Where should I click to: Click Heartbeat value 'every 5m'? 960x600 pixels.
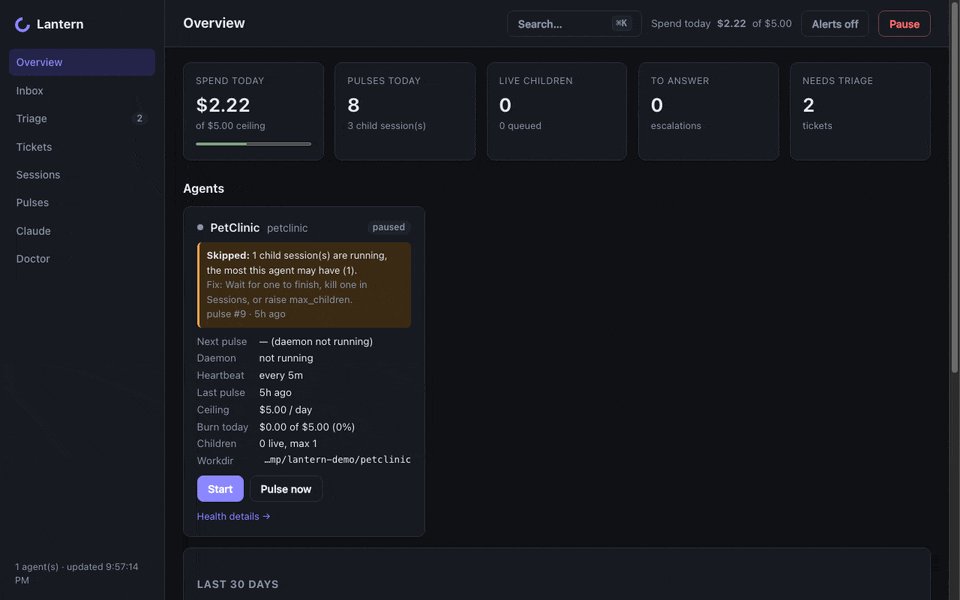(281, 375)
